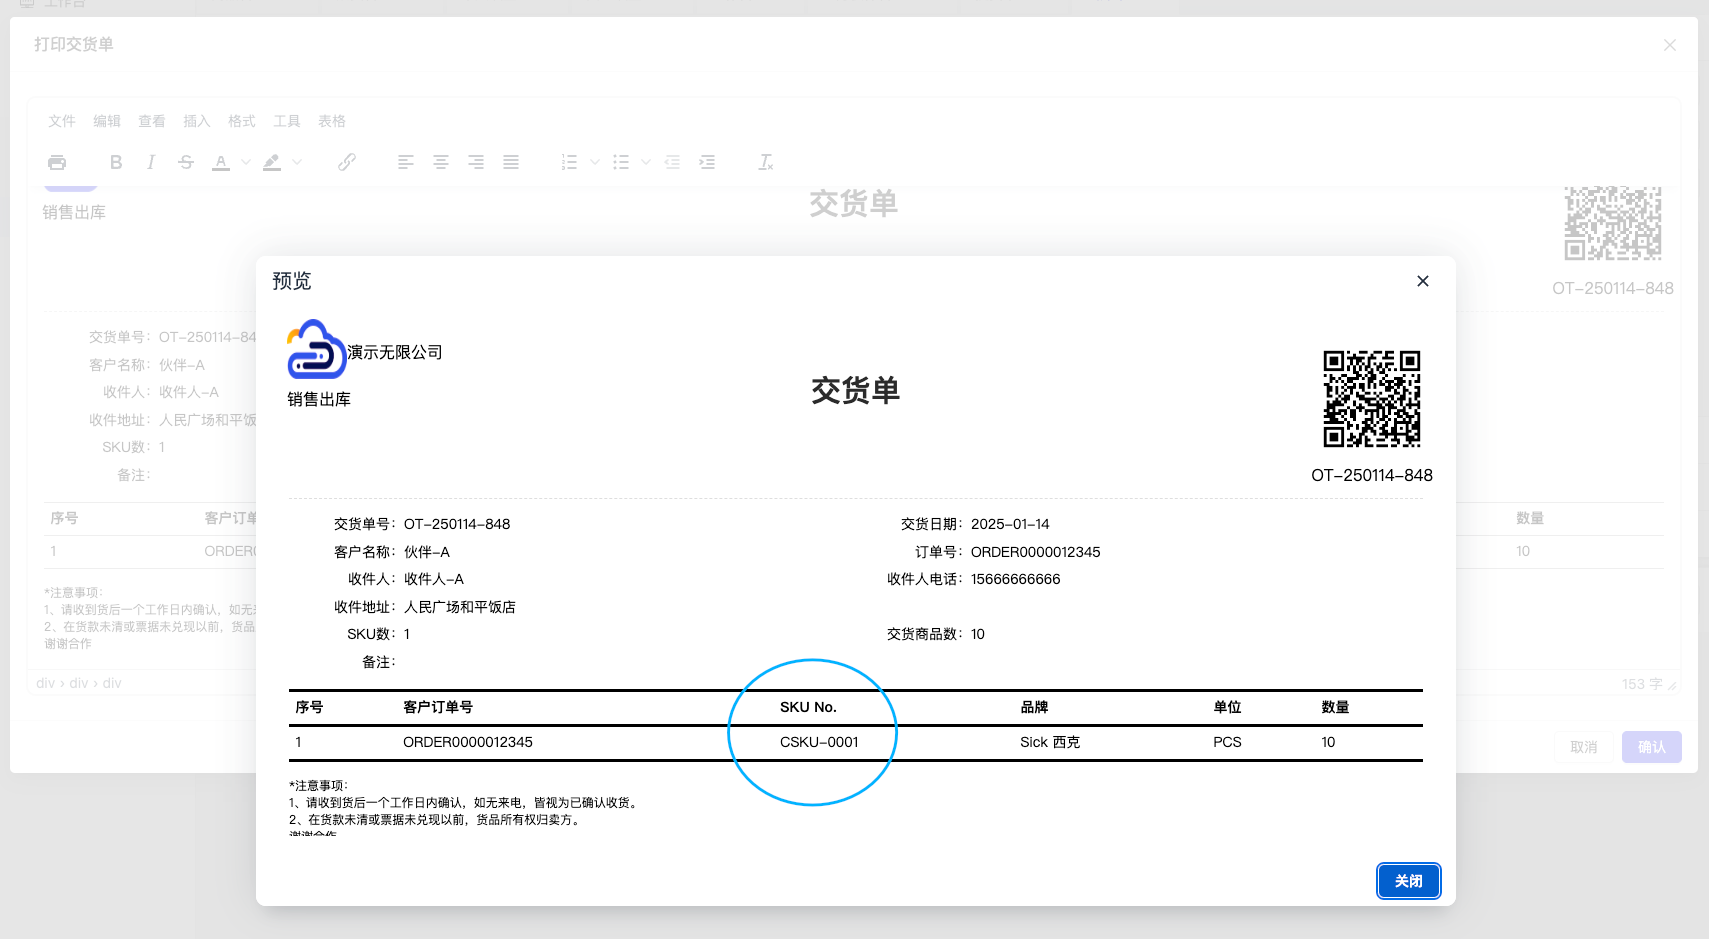Click the 确认 button

pos(1651,747)
